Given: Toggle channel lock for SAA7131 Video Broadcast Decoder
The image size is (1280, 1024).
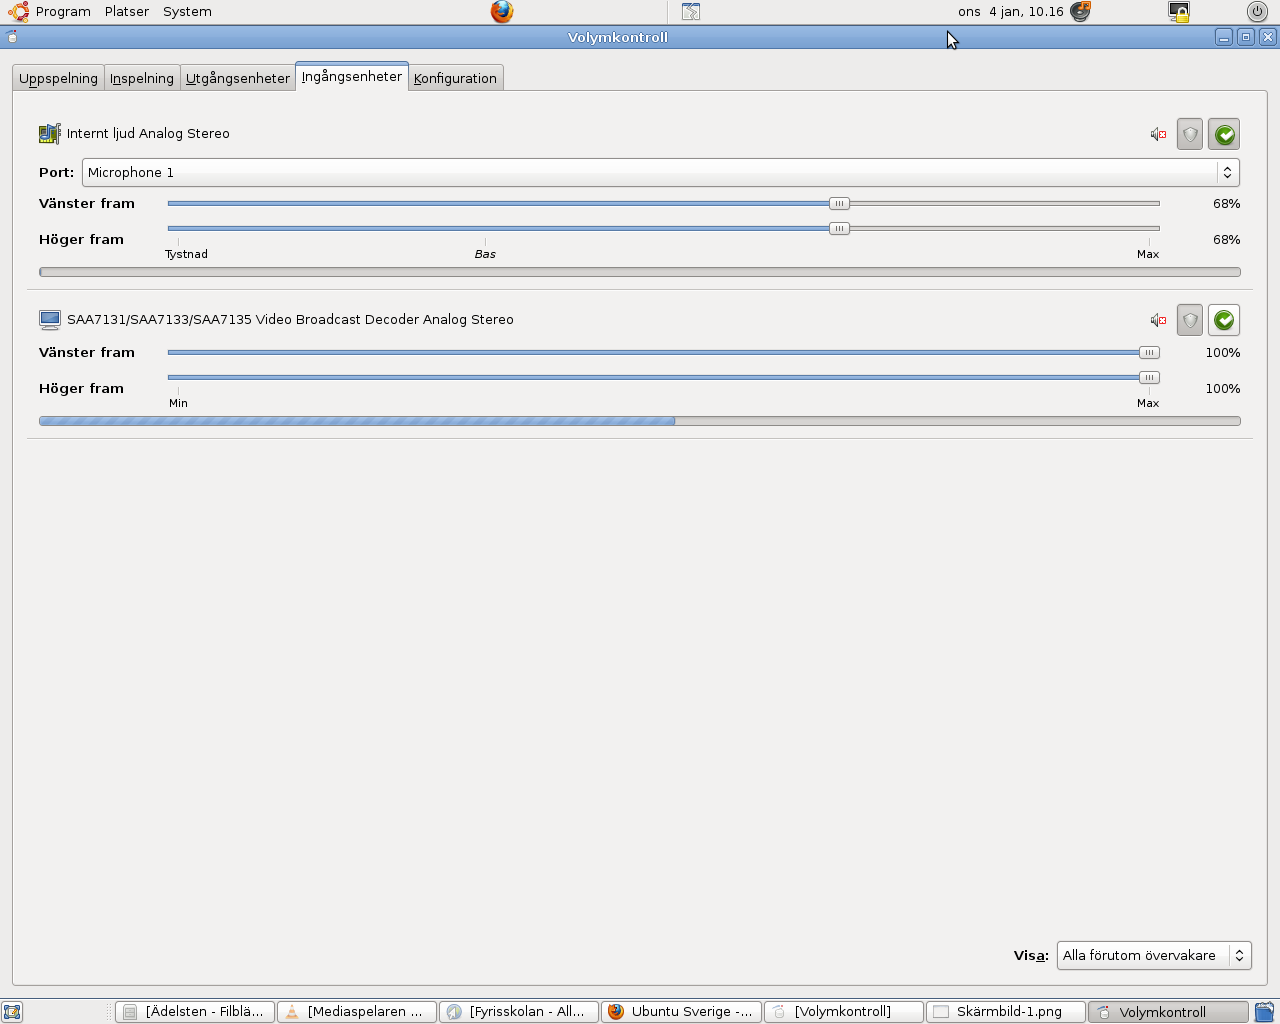Looking at the screenshot, I should [1190, 320].
